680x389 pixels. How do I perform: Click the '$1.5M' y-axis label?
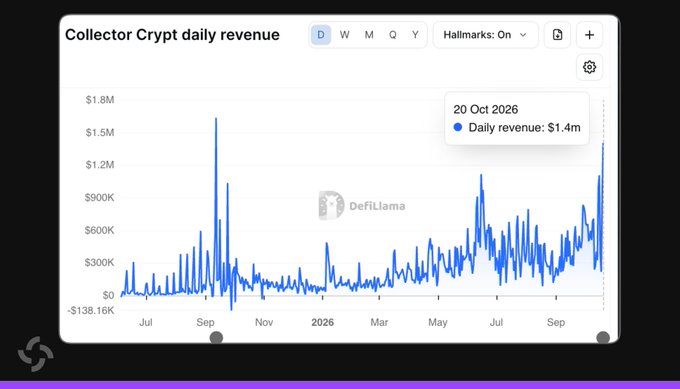pyautogui.click(x=100, y=132)
